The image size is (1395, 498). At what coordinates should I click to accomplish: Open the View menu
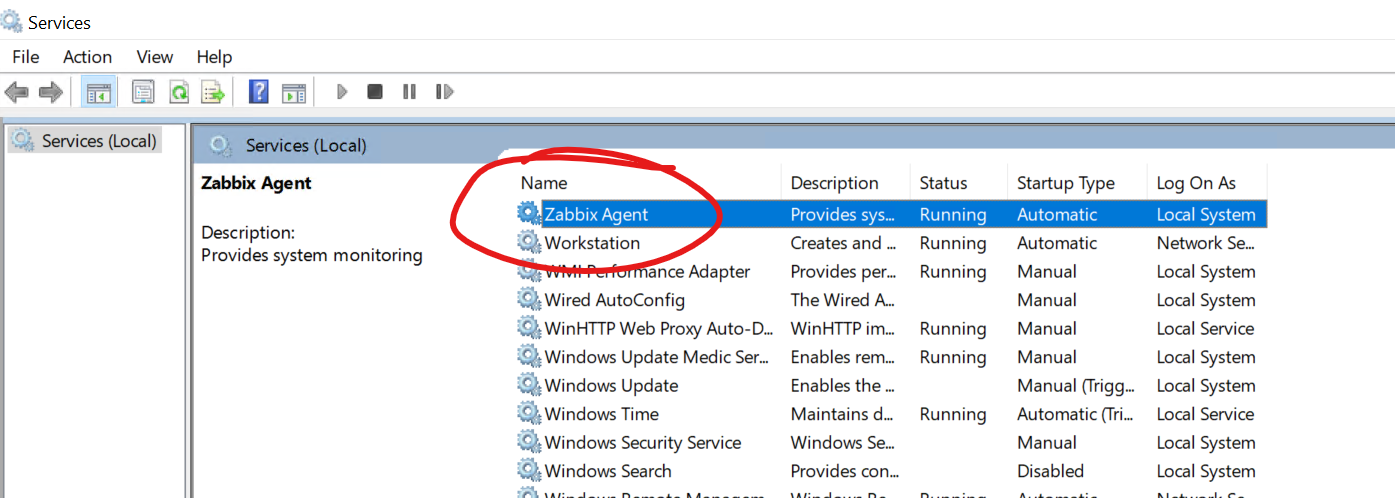click(155, 57)
